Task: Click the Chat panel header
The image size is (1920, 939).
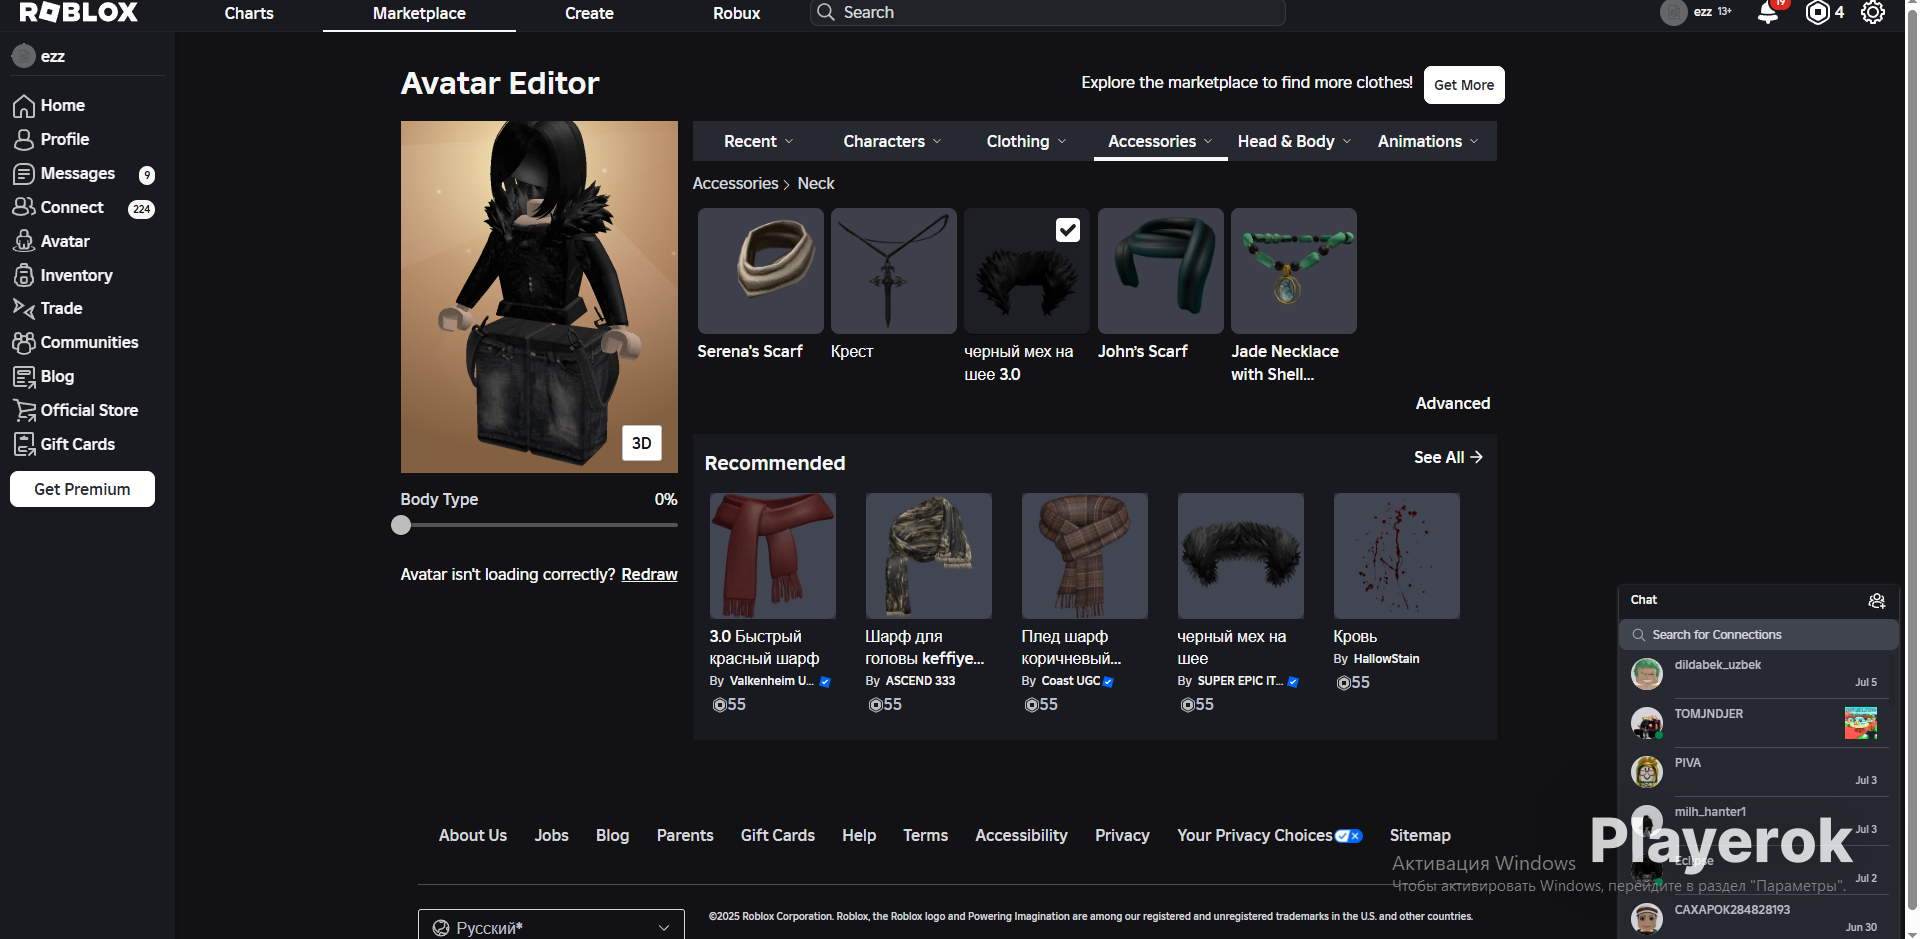Action: [x=1758, y=600]
